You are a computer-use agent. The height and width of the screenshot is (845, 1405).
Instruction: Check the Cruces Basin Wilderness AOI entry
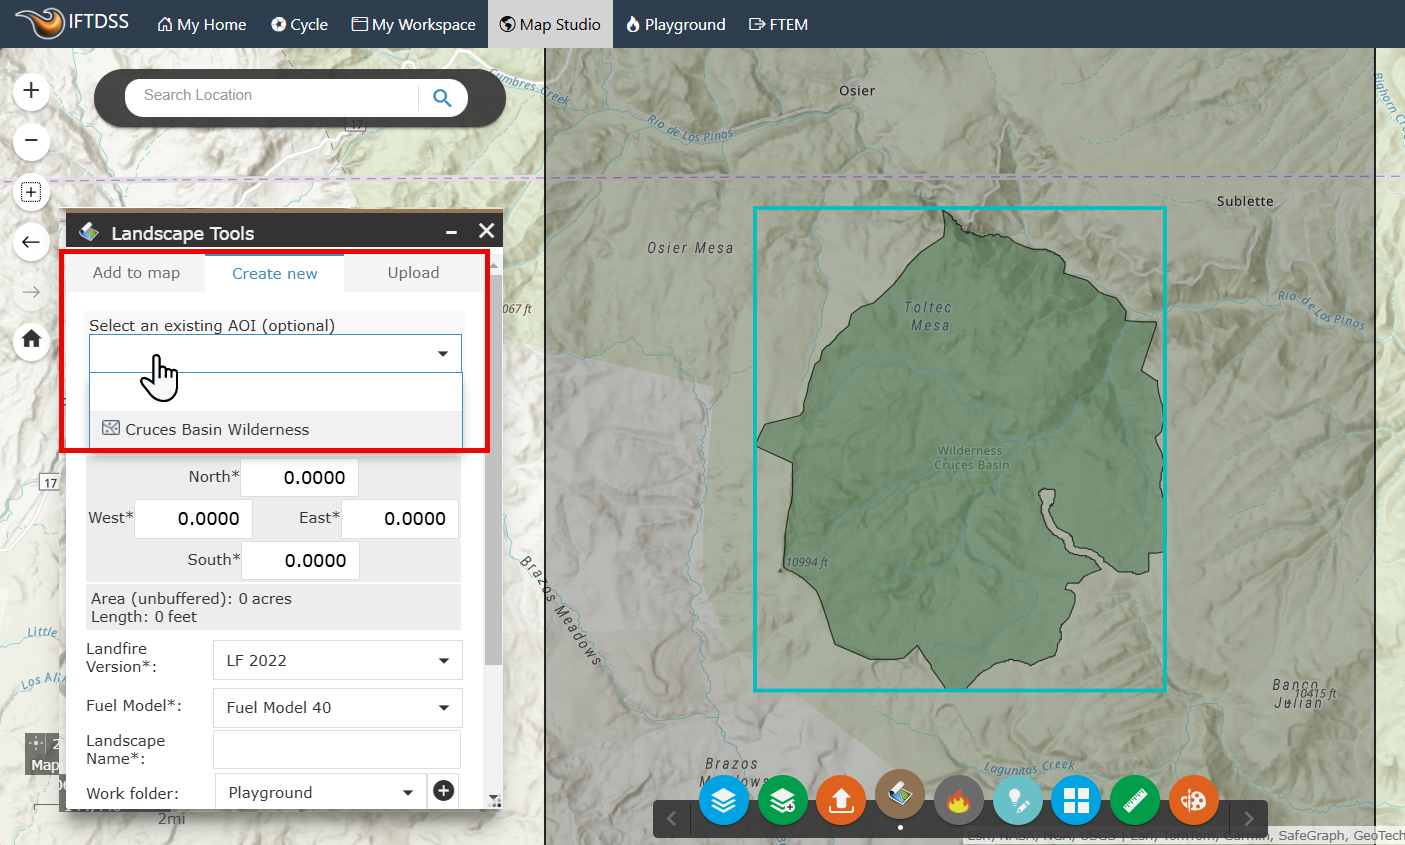point(215,428)
